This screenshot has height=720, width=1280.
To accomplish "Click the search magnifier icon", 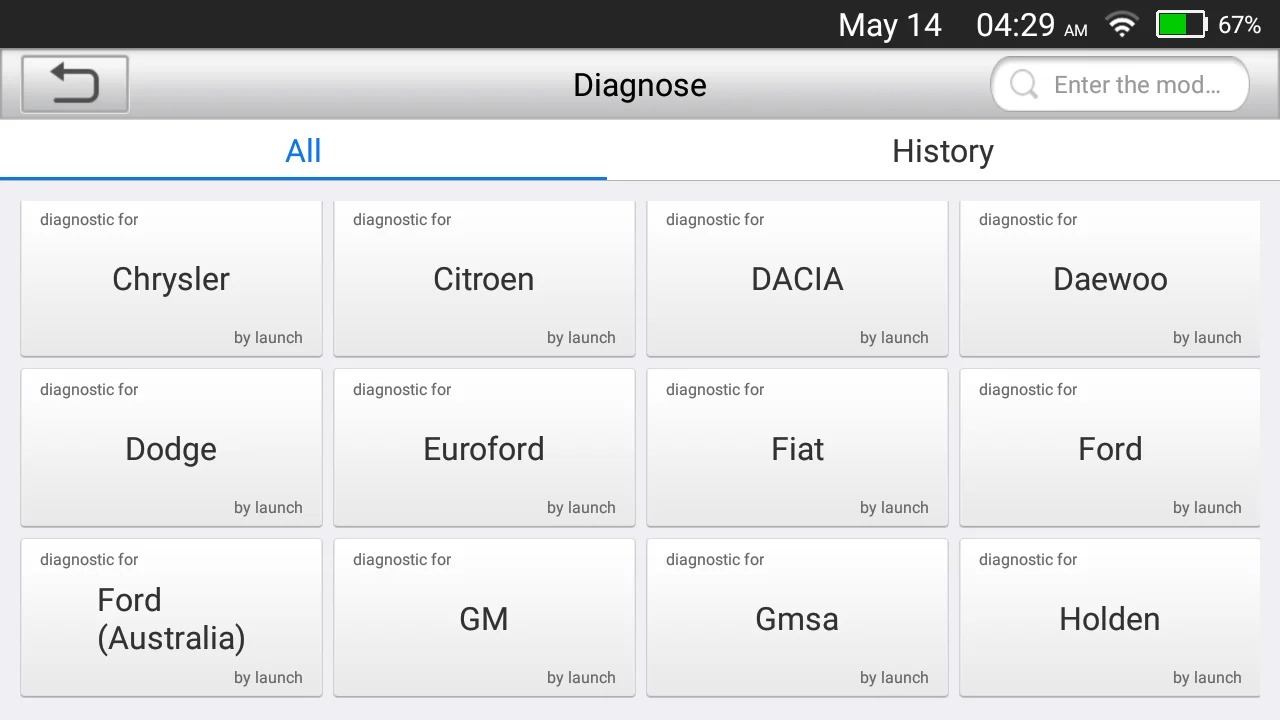I will 1024,85.
